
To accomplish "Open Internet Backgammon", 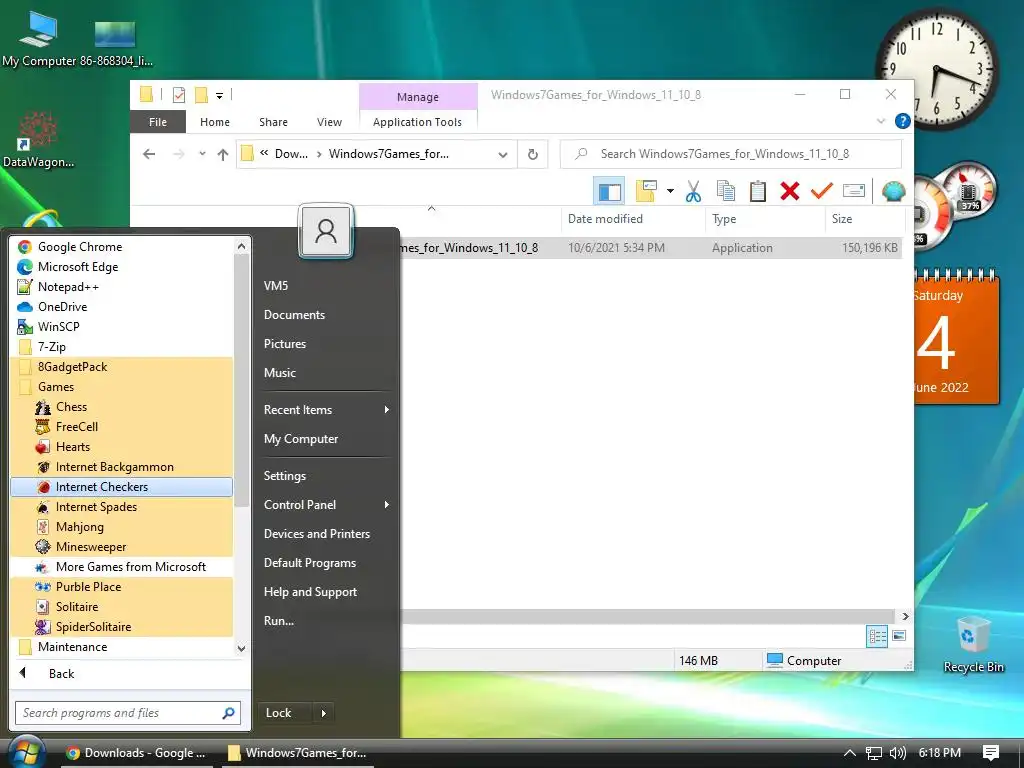I will 121,467.
